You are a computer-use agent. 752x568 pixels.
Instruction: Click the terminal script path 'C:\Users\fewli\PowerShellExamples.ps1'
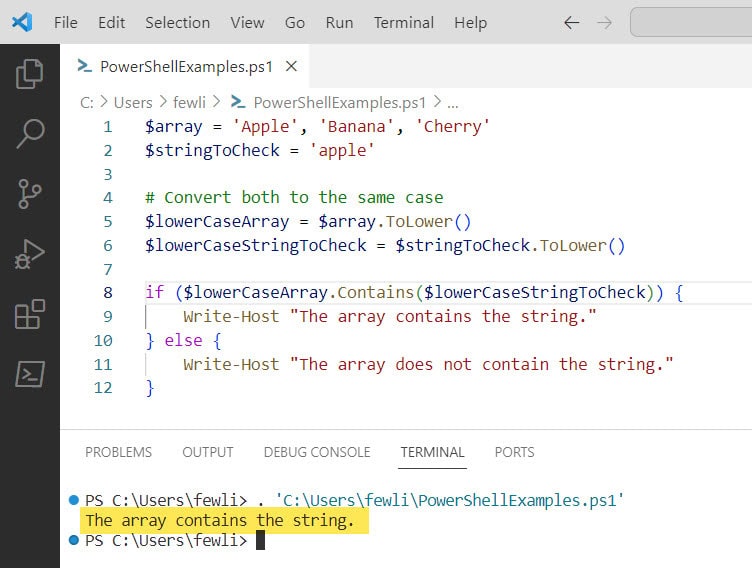[449, 500]
